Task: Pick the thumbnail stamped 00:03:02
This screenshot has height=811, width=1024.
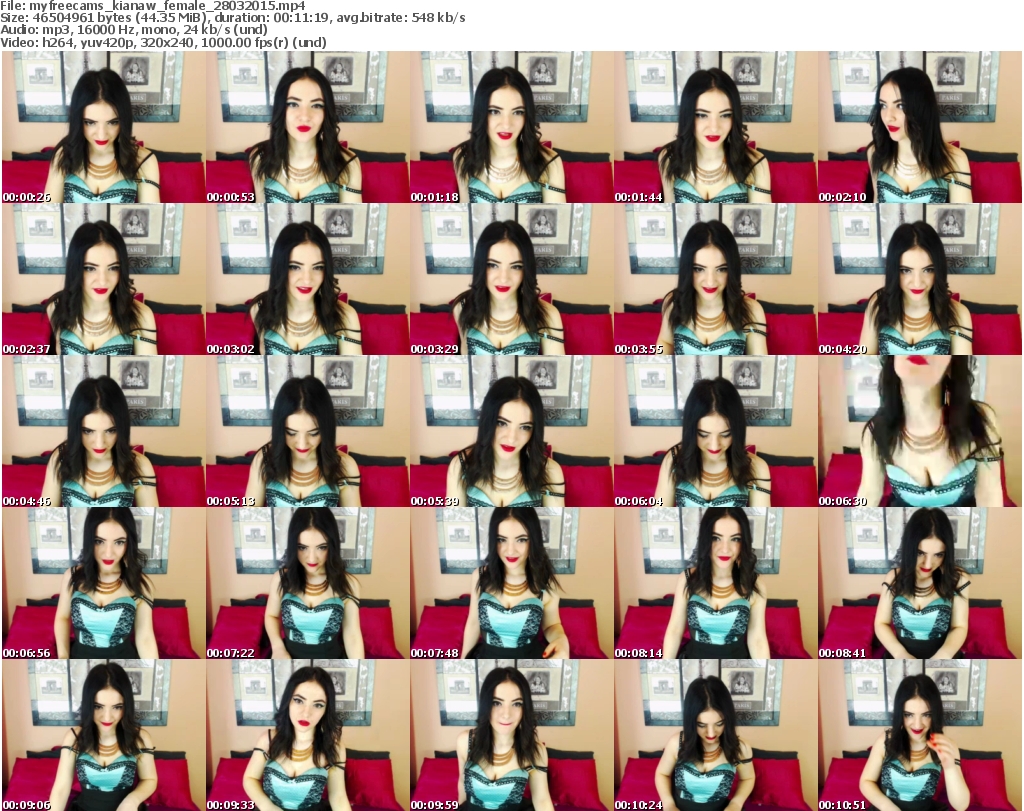Action: pos(308,279)
